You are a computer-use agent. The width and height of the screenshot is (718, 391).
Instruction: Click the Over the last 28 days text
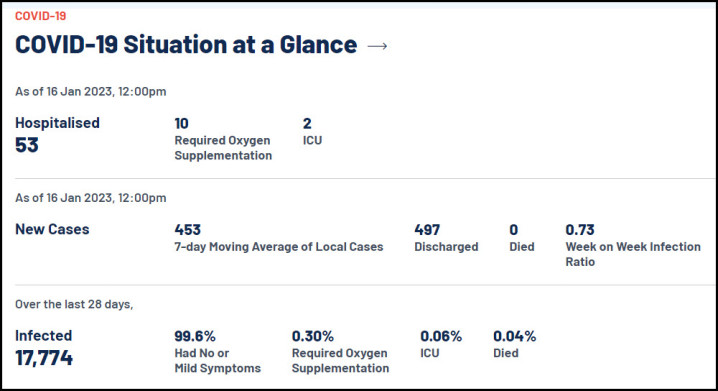[74, 304]
